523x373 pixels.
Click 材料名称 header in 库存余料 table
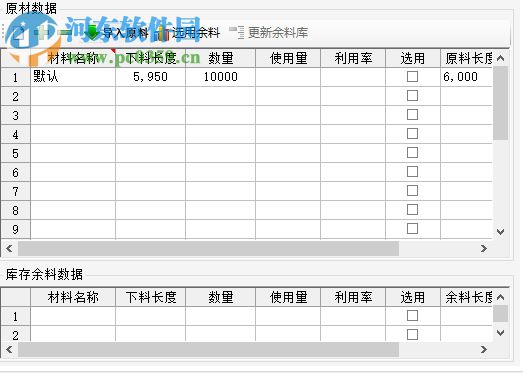[x=73, y=297]
